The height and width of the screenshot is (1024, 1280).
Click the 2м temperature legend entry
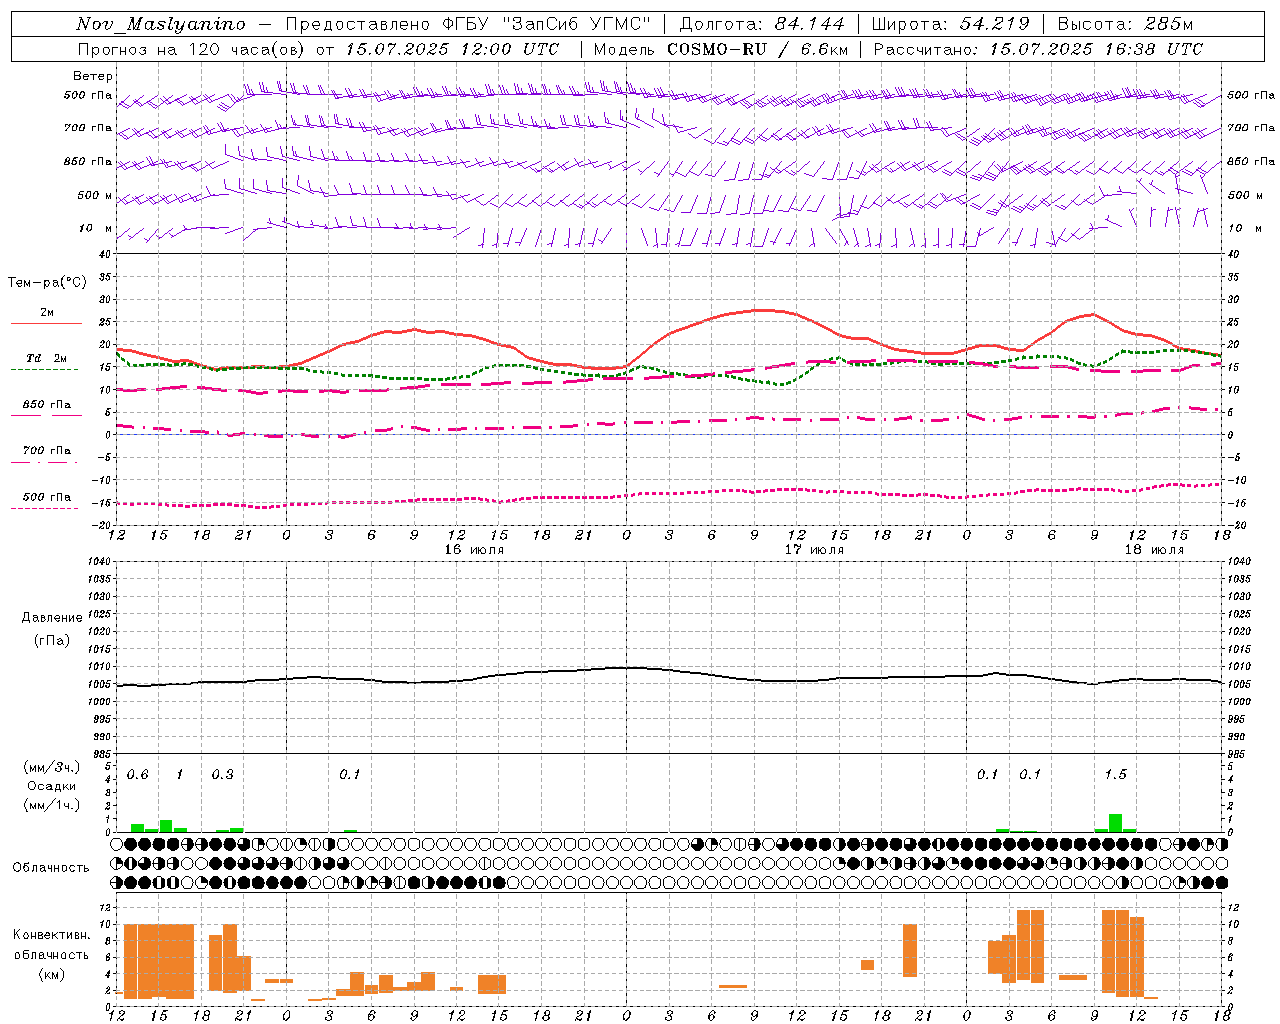tap(47, 312)
